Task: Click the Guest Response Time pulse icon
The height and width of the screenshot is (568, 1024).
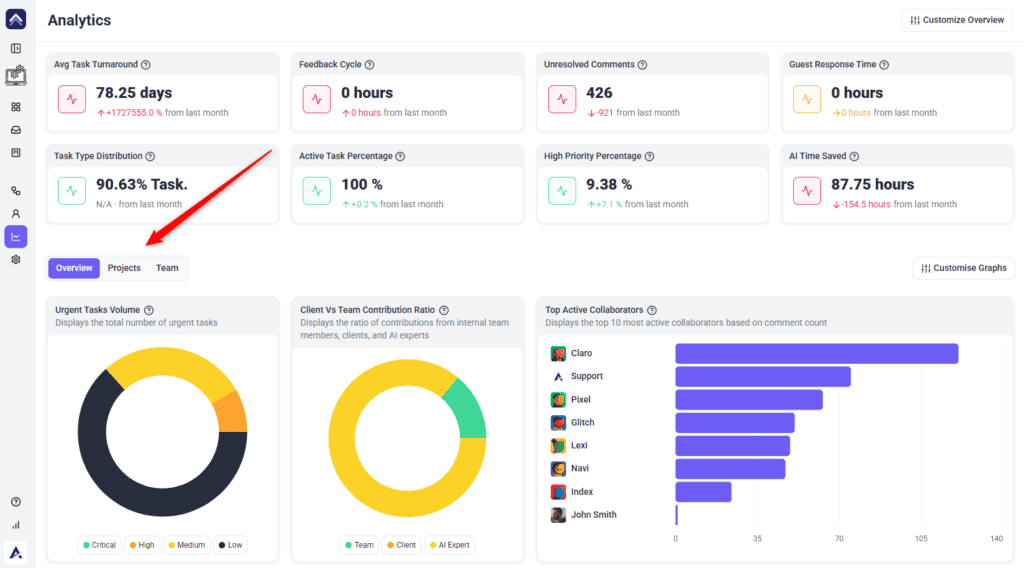Action: [807, 99]
